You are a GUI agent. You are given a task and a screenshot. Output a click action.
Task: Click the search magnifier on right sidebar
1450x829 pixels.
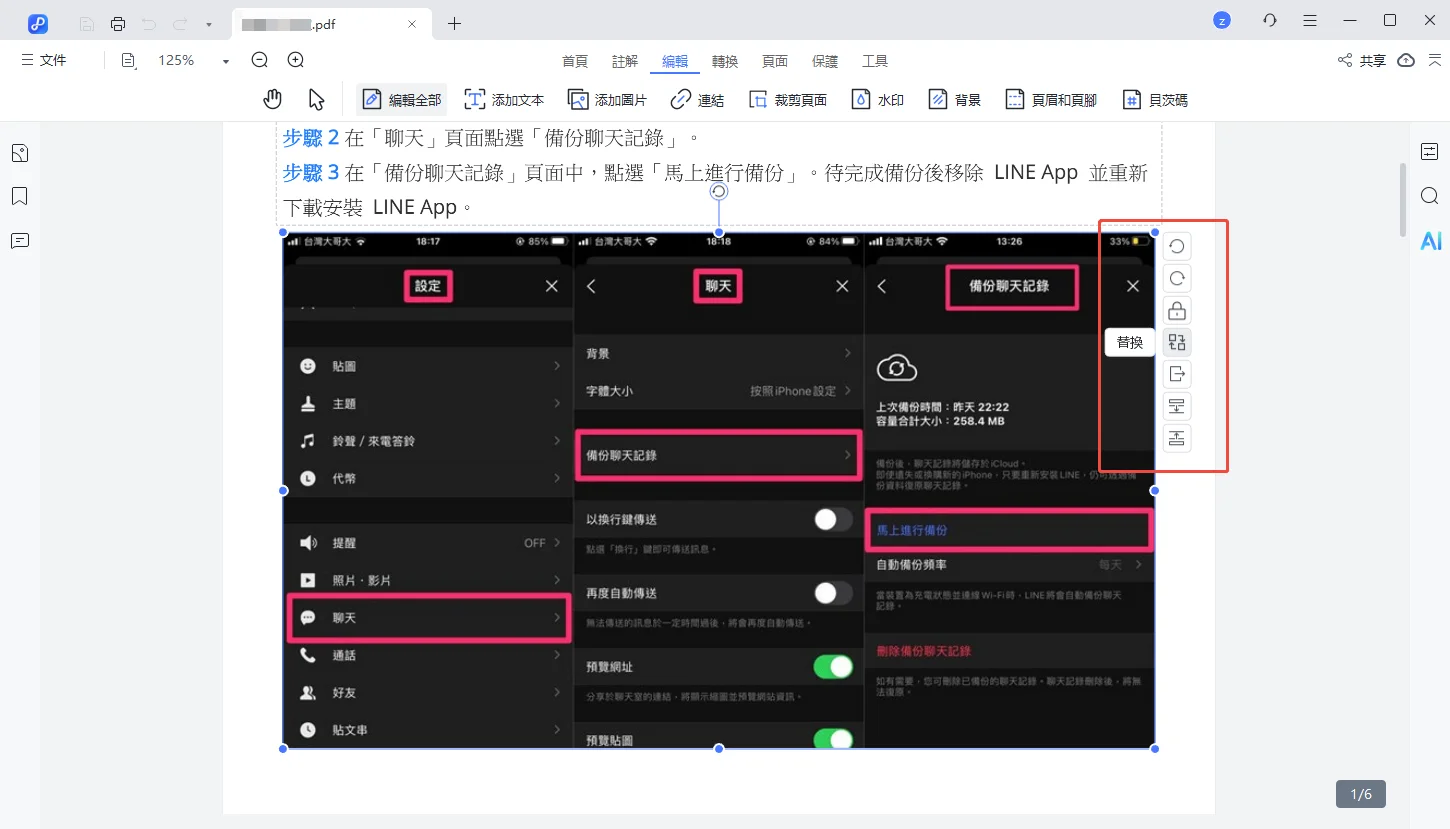(x=1429, y=195)
